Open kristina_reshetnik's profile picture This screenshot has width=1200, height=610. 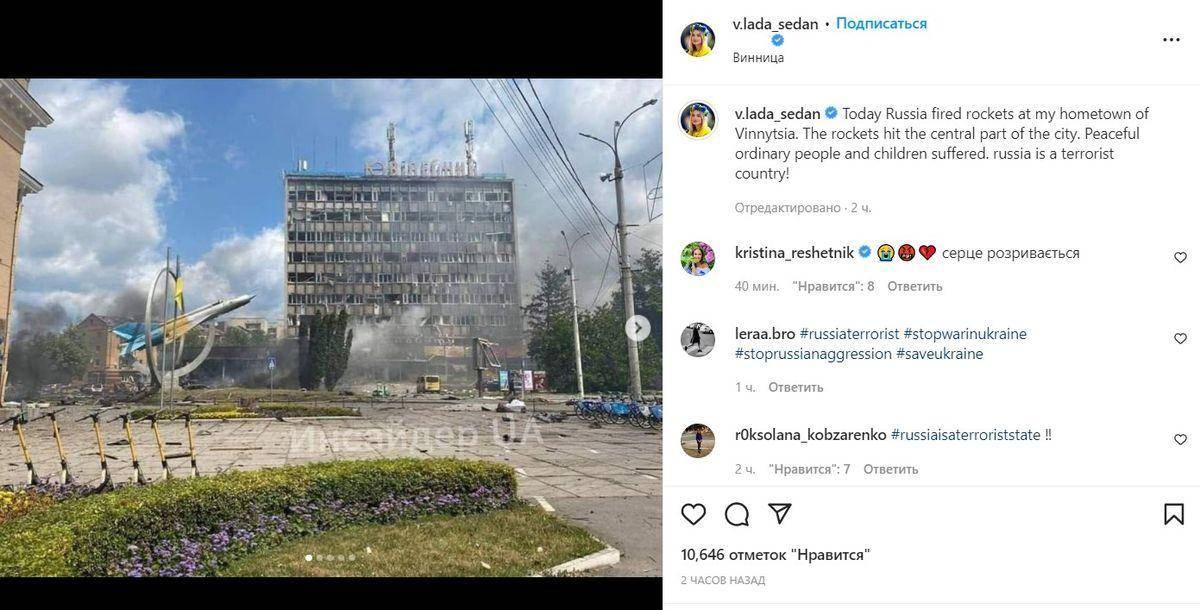(x=698, y=258)
